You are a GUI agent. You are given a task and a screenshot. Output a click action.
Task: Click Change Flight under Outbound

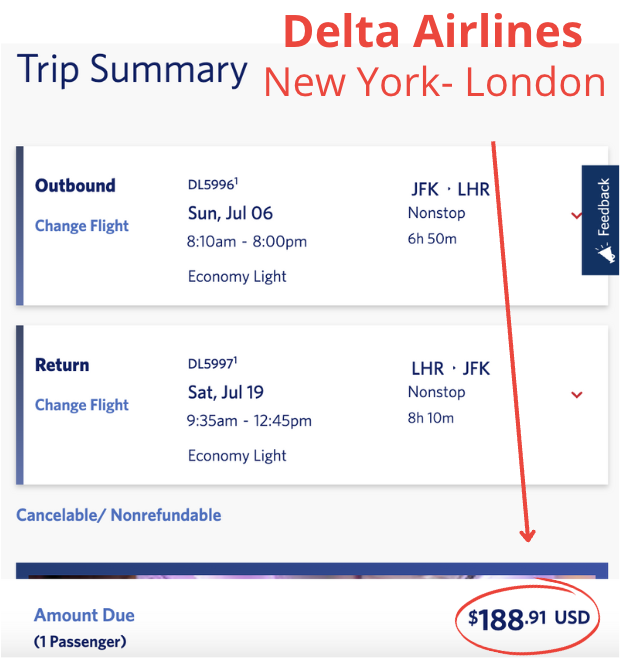point(82,226)
